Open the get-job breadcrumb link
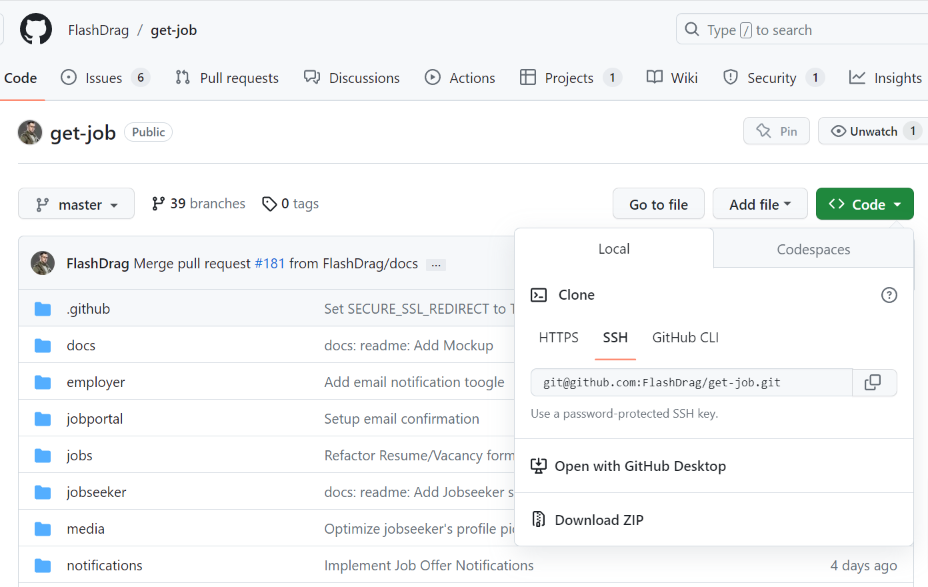928x587 pixels. [x=173, y=30]
